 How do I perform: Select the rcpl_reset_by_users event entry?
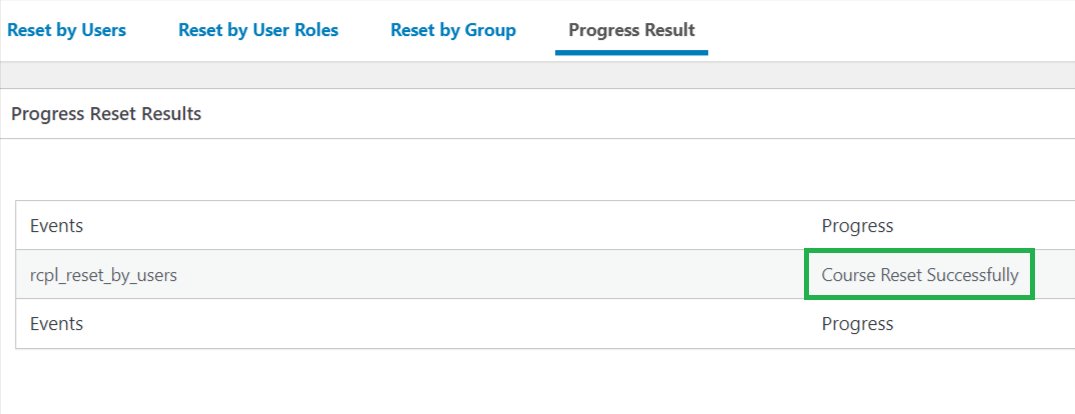[104, 276]
